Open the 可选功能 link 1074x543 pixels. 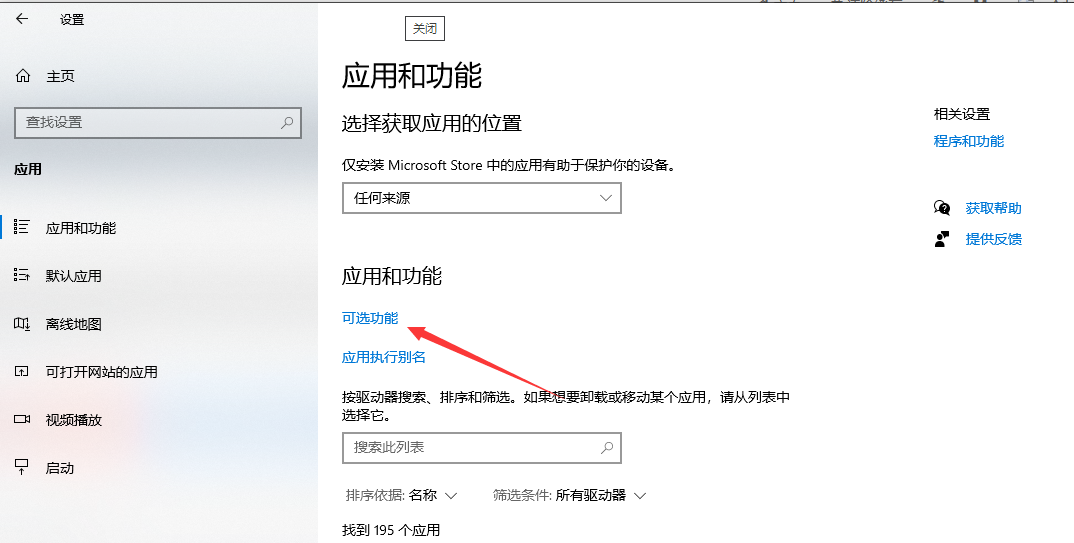point(370,318)
